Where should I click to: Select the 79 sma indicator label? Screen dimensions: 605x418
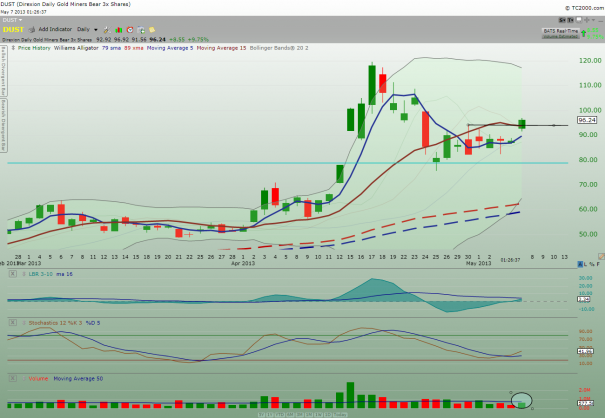[111, 48]
